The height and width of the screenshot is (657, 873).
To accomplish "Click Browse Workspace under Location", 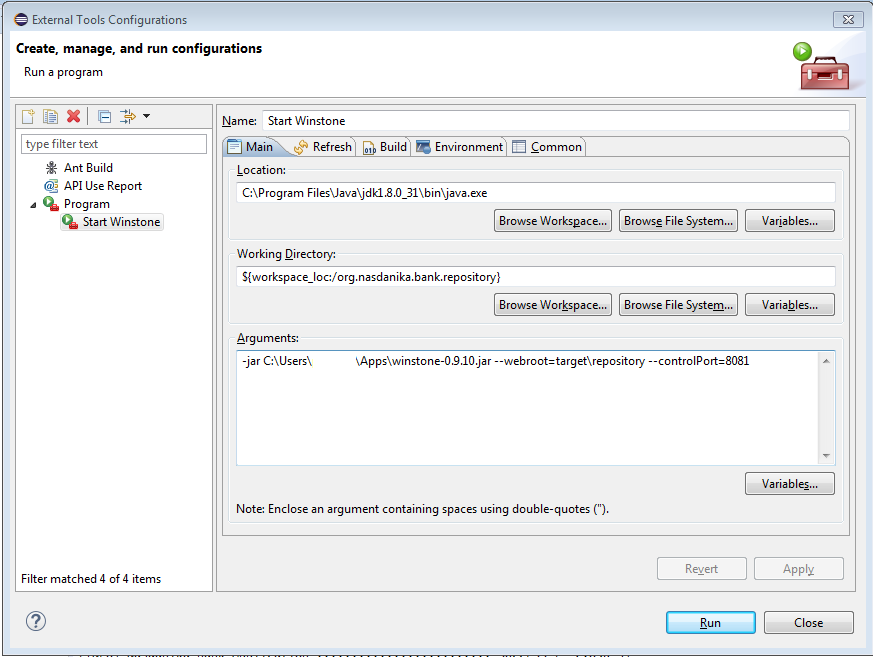I will tap(552, 220).
